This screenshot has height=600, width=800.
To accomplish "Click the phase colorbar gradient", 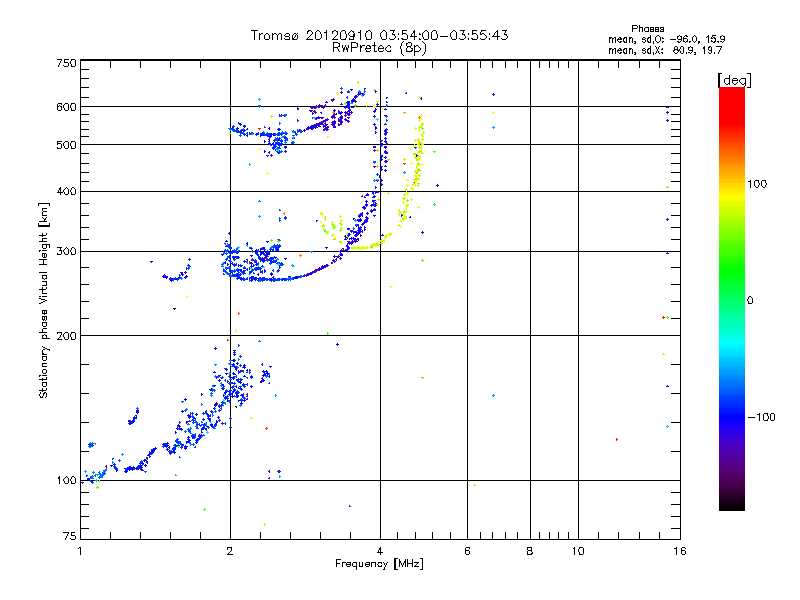I will click(732, 298).
